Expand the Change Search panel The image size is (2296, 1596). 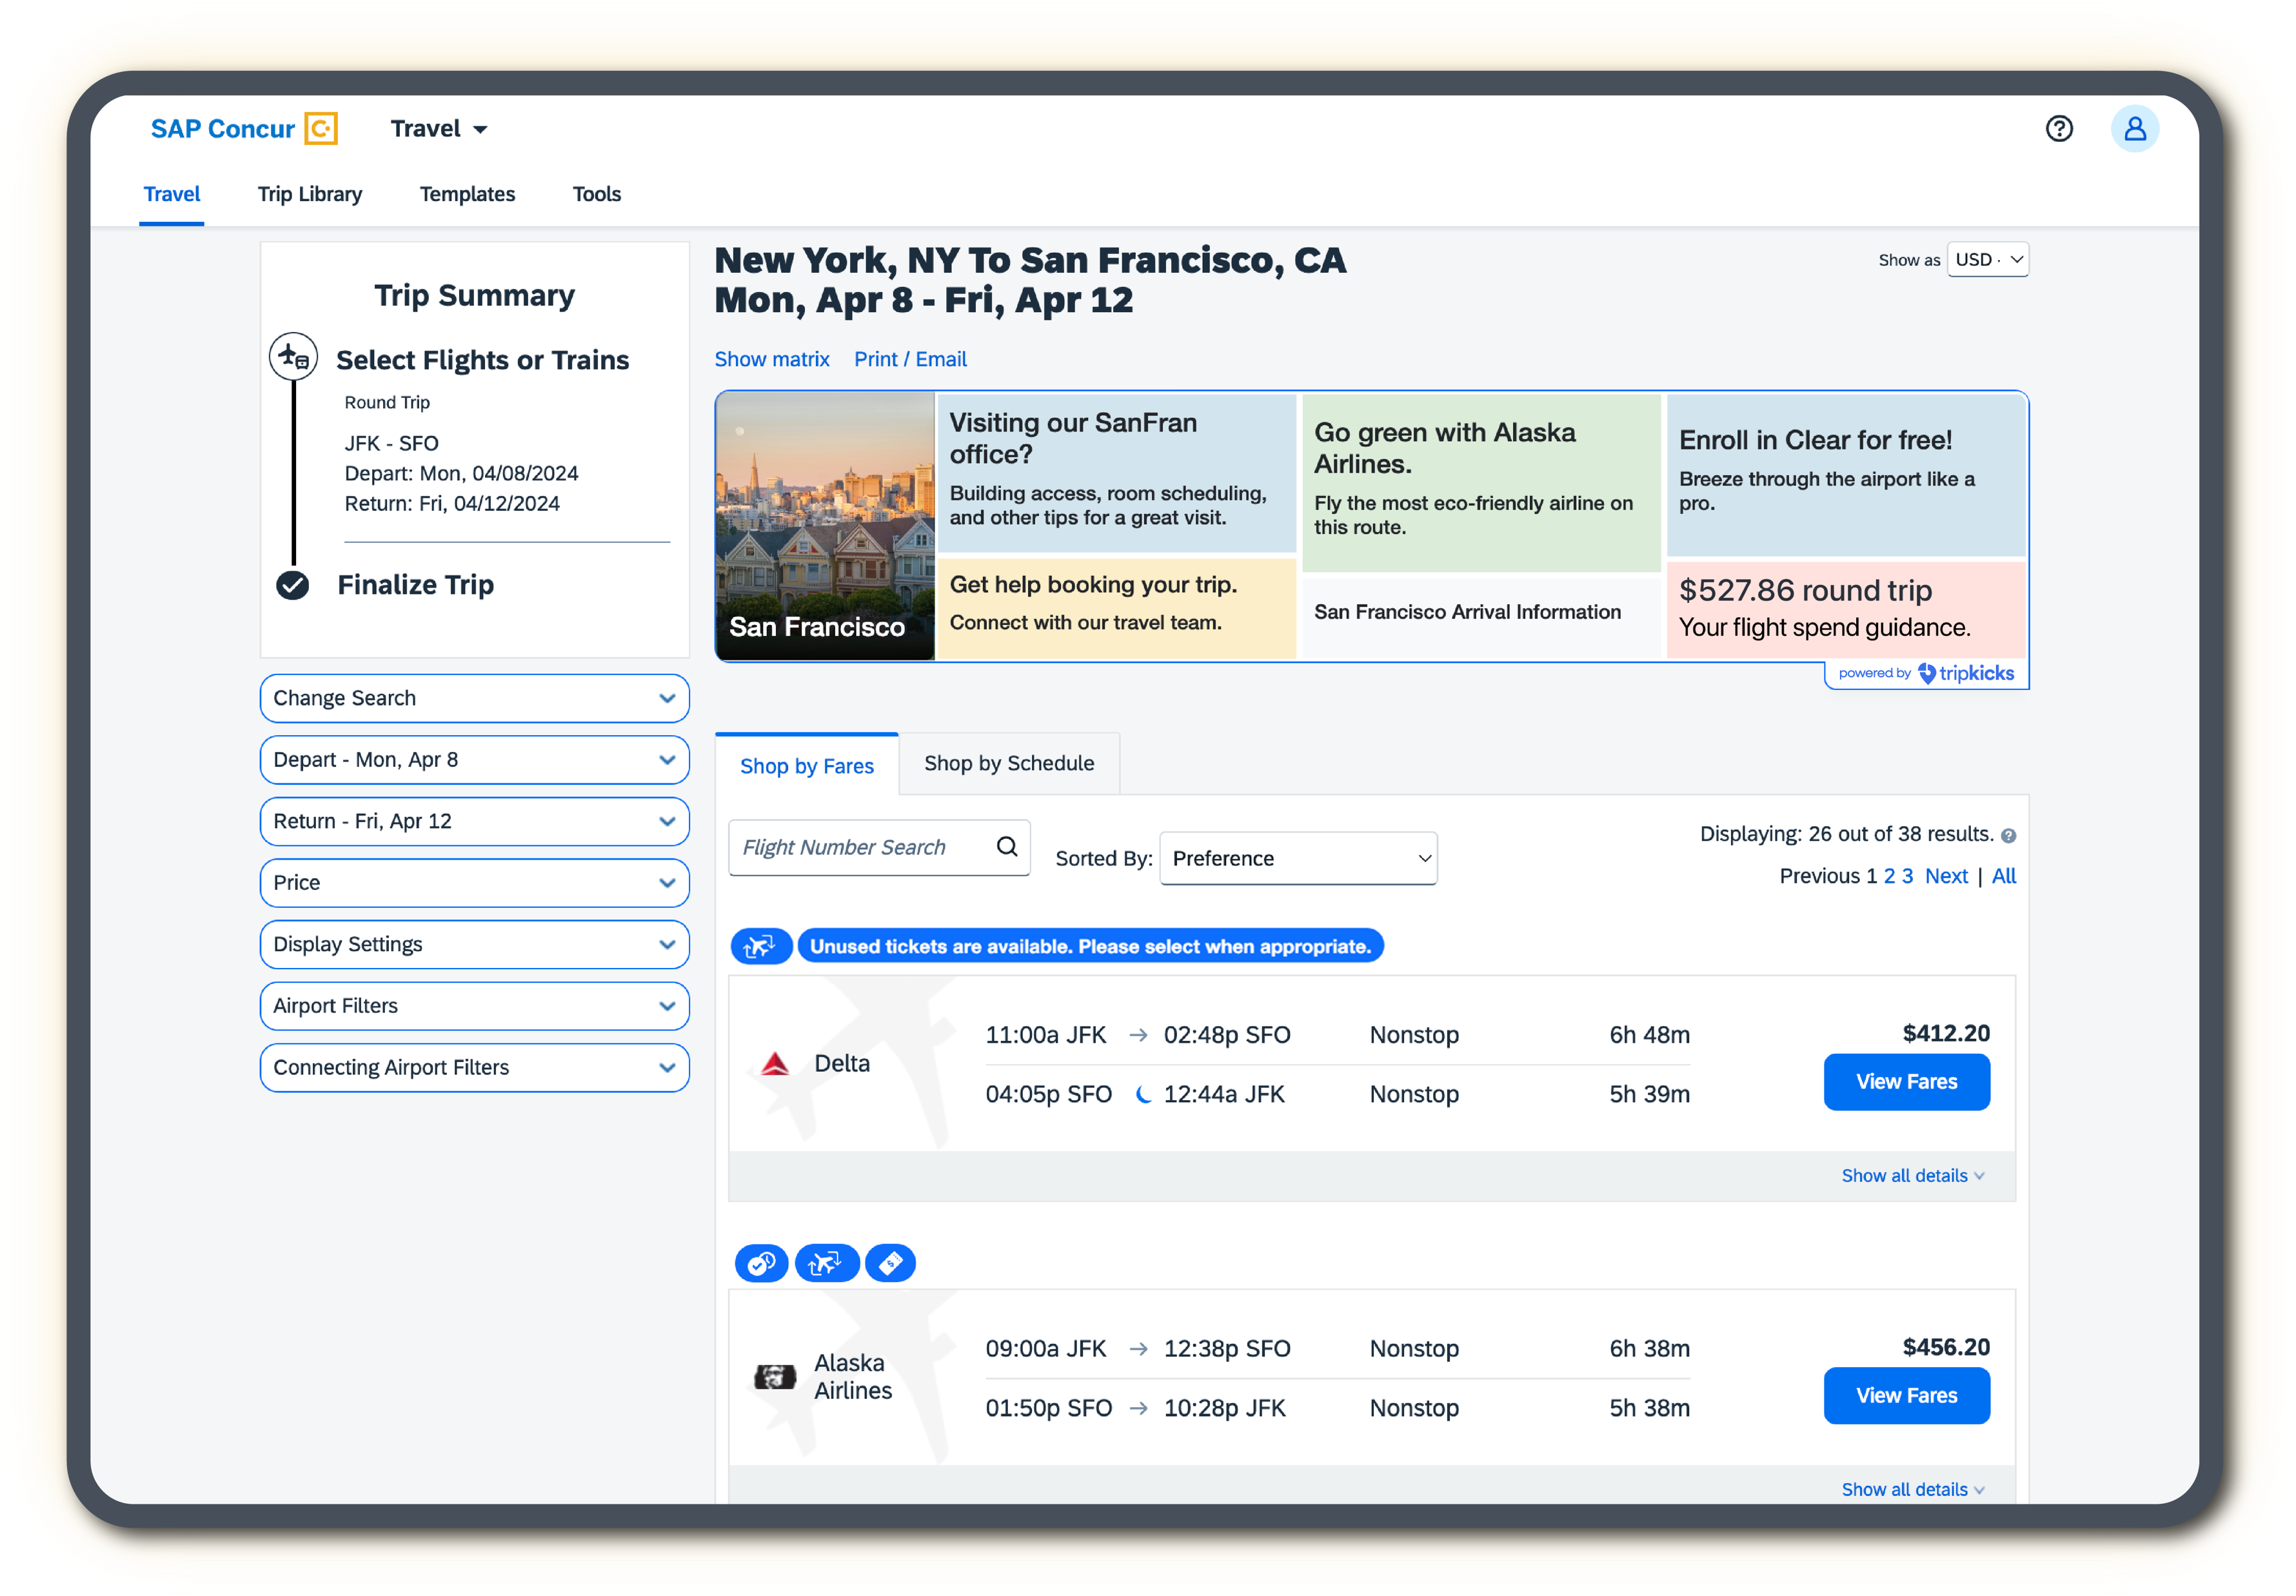(x=474, y=698)
